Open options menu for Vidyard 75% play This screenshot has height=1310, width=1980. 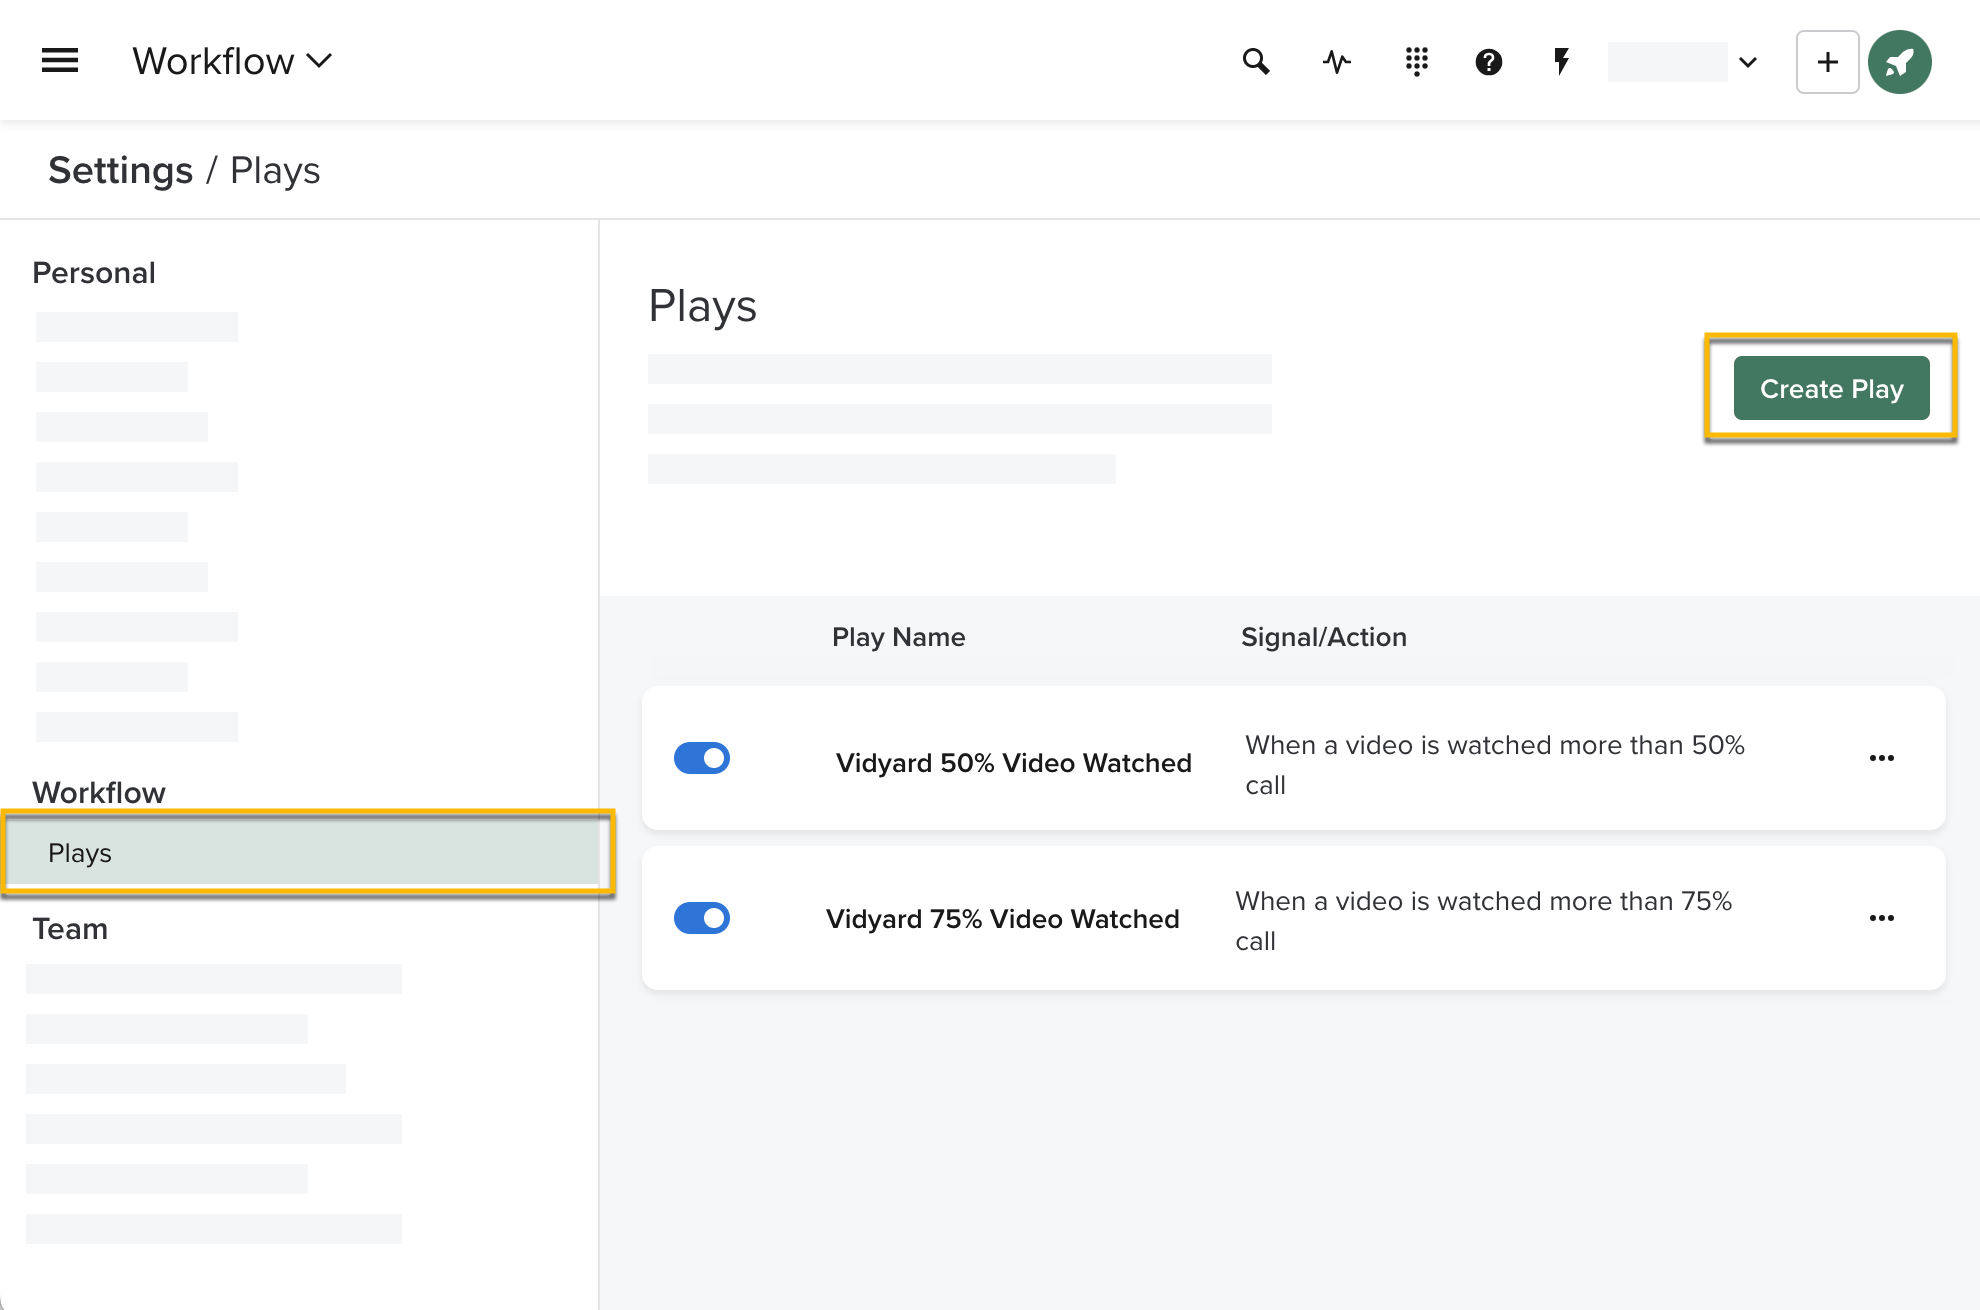[1882, 918]
